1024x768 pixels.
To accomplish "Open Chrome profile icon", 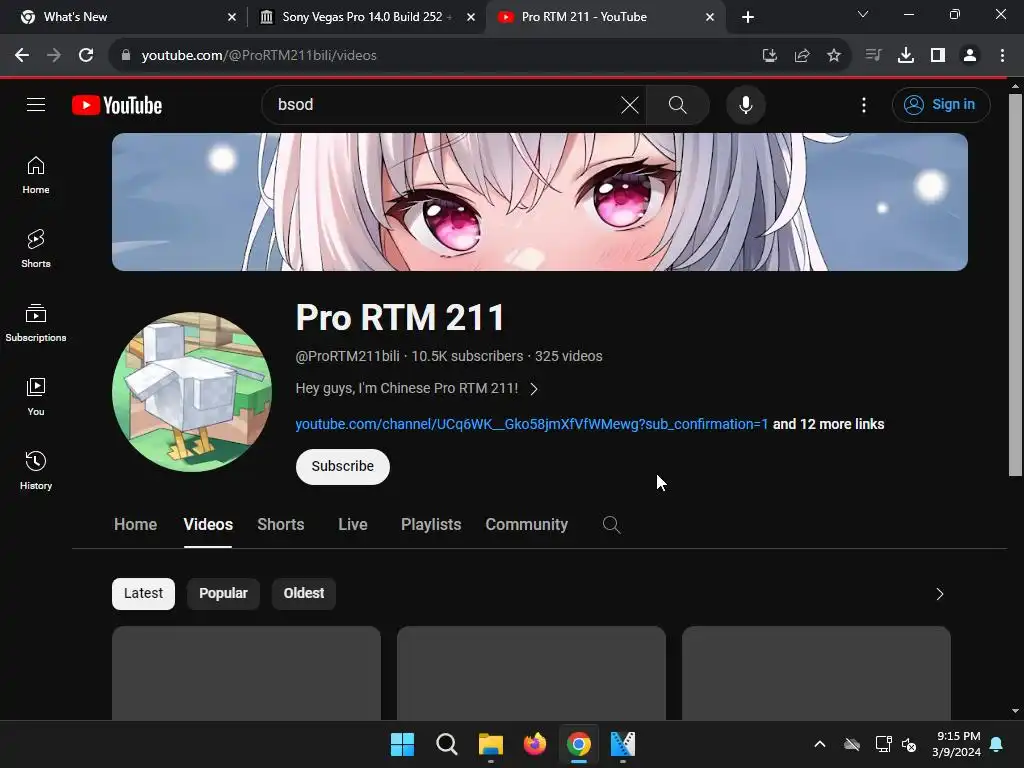I will pos(970,56).
